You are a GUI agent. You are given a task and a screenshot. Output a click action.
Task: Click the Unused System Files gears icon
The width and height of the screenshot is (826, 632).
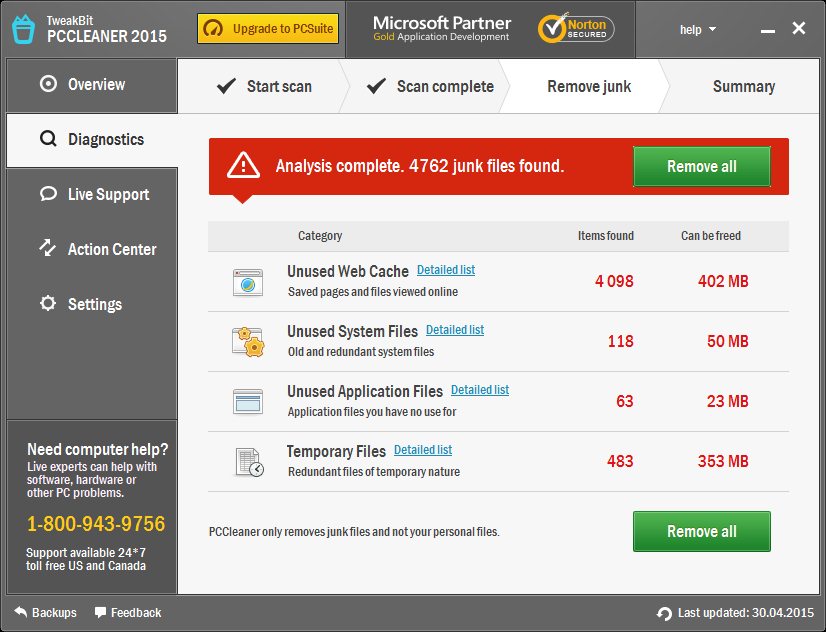coord(248,342)
